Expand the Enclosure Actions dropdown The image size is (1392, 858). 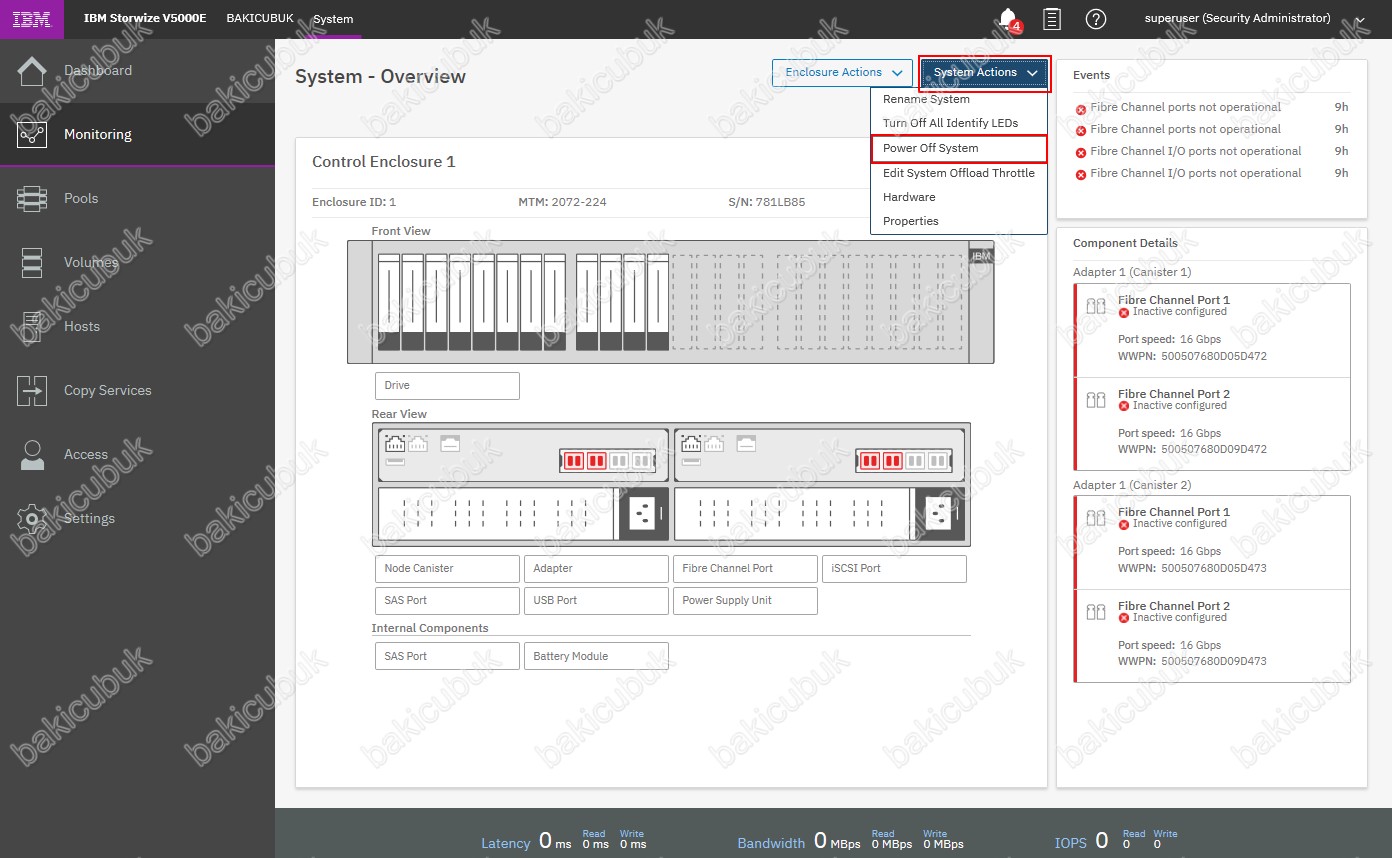tap(843, 73)
